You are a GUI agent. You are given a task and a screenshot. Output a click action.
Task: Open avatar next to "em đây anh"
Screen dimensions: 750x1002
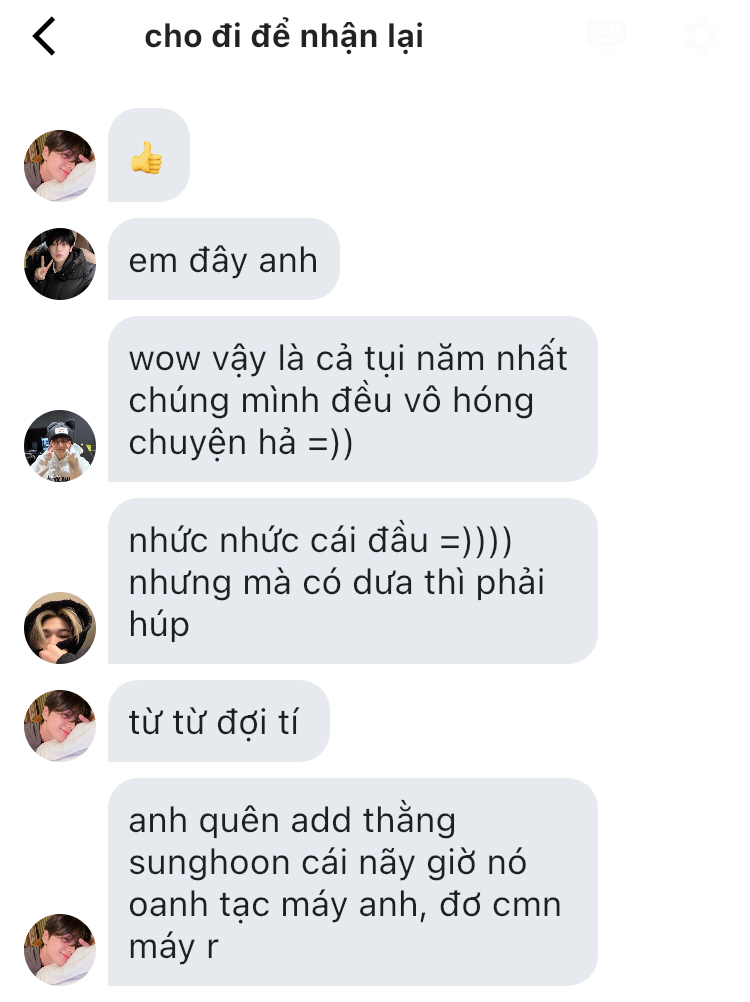pos(60,263)
